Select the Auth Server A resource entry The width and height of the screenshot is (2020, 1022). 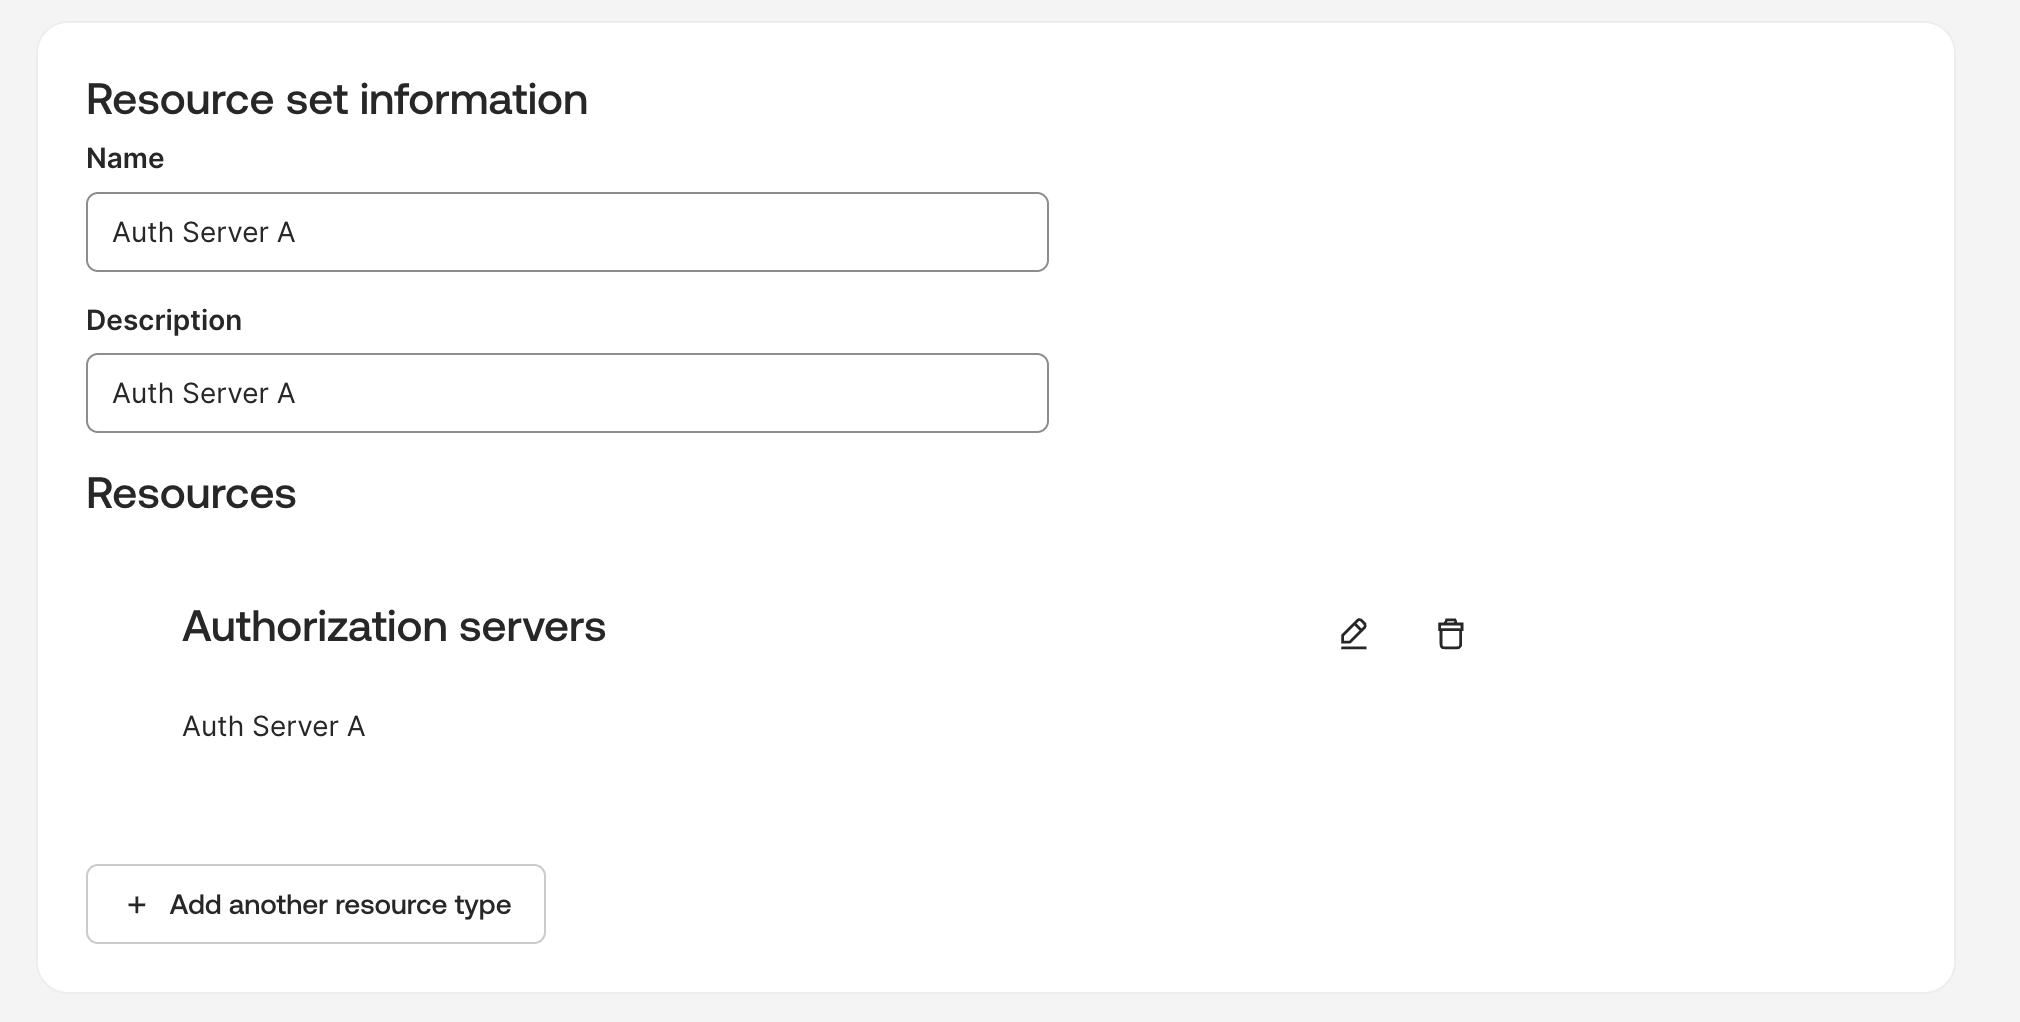point(273,726)
